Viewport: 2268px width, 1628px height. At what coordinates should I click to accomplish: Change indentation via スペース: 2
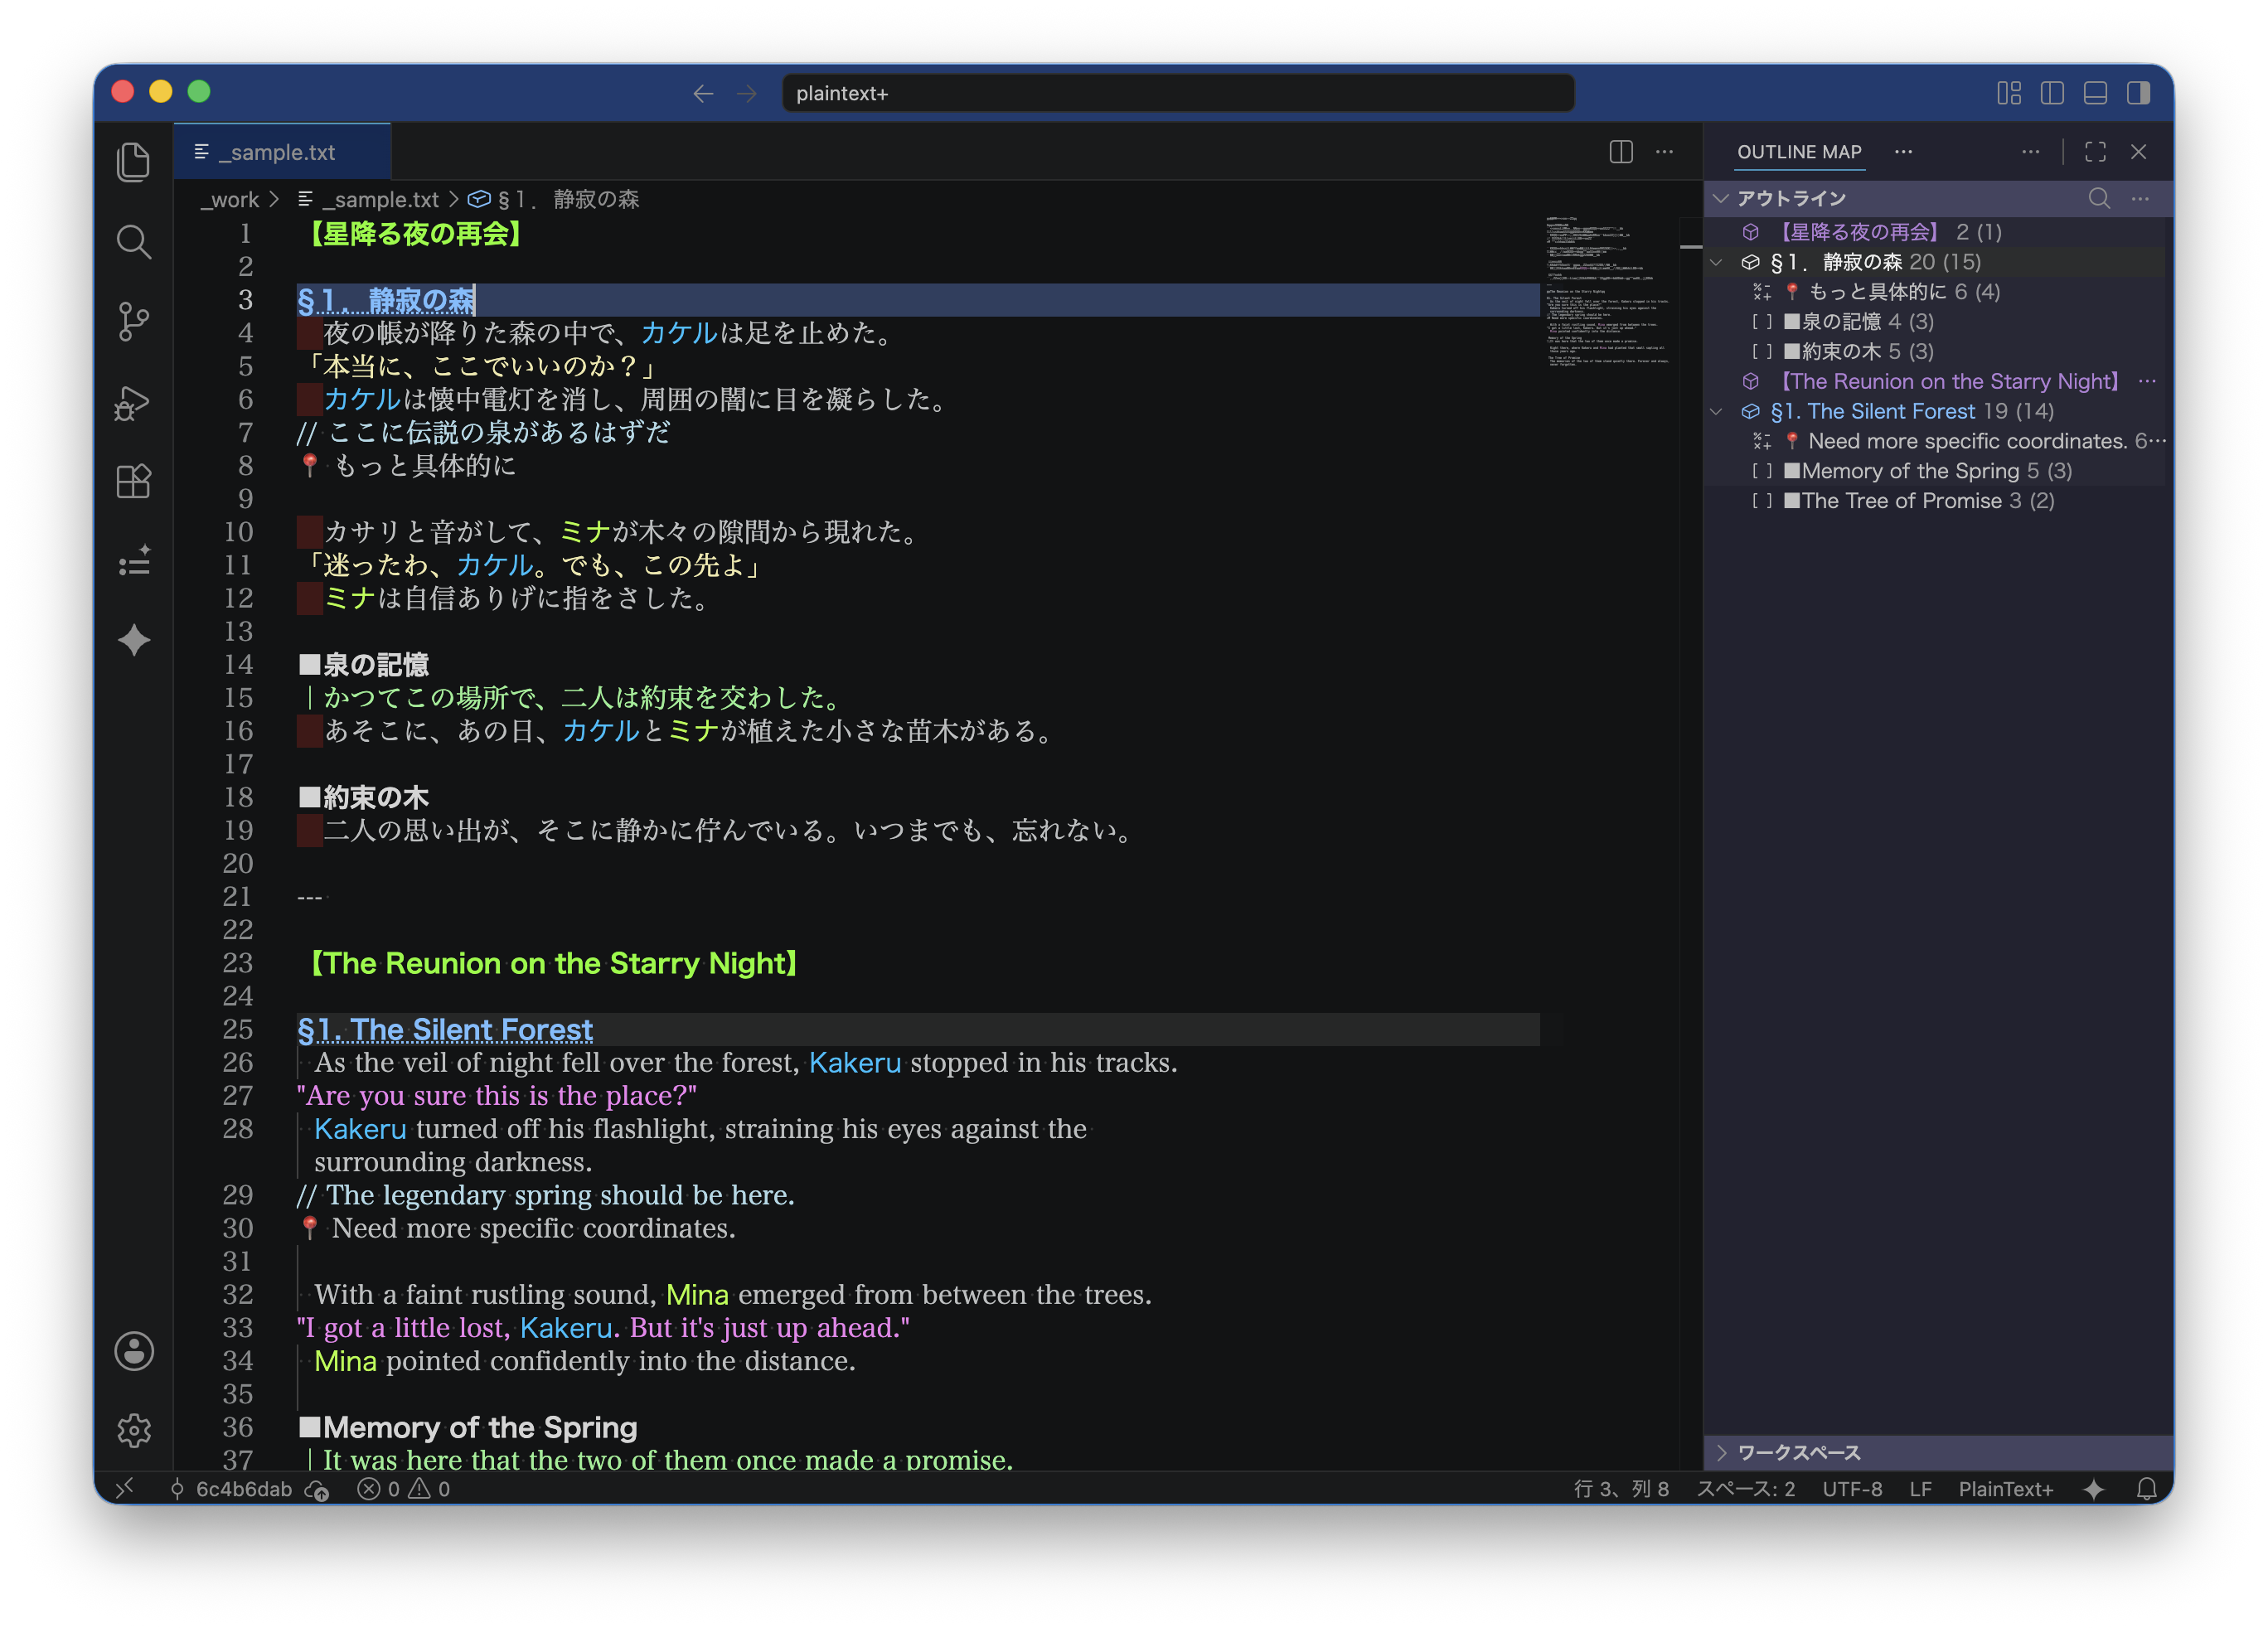(1745, 1489)
